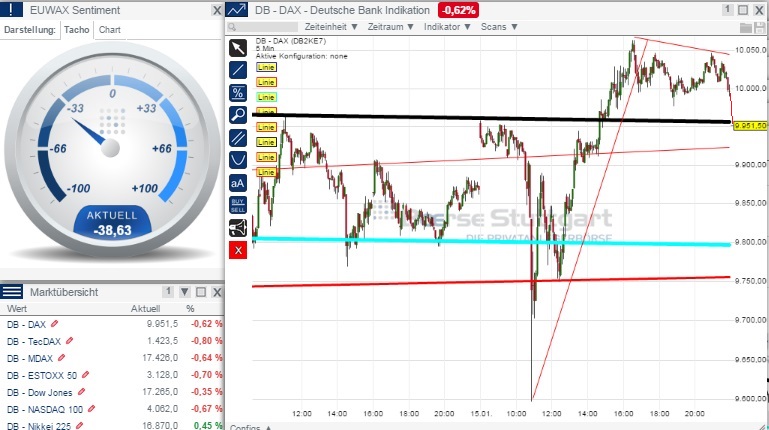Viewport: 769px width, 430px height.
Task: Click the pencil icon next to DB - ESTOXX 50
Action: tap(85, 375)
